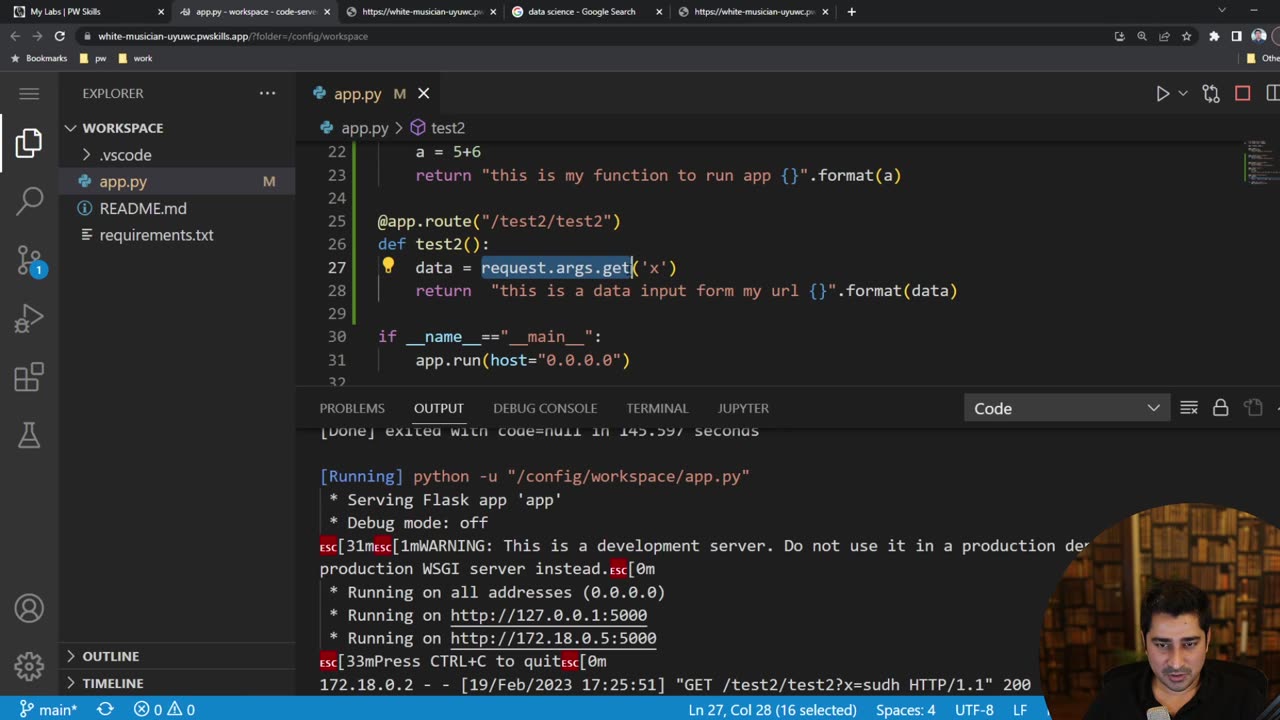The width and height of the screenshot is (1280, 720).
Task: Open Source Control view with badge
Action: tap(29, 262)
